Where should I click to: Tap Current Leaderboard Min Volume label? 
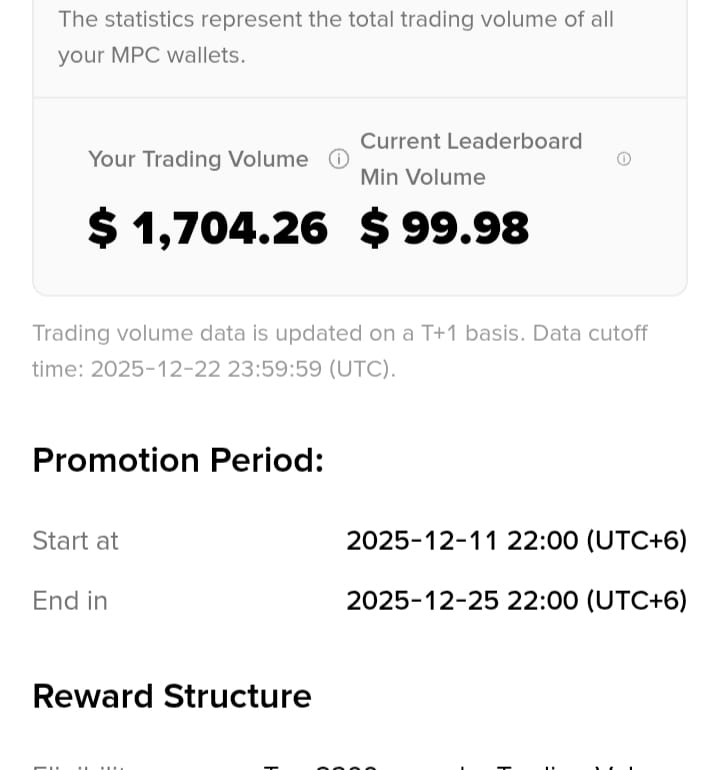tap(471, 159)
